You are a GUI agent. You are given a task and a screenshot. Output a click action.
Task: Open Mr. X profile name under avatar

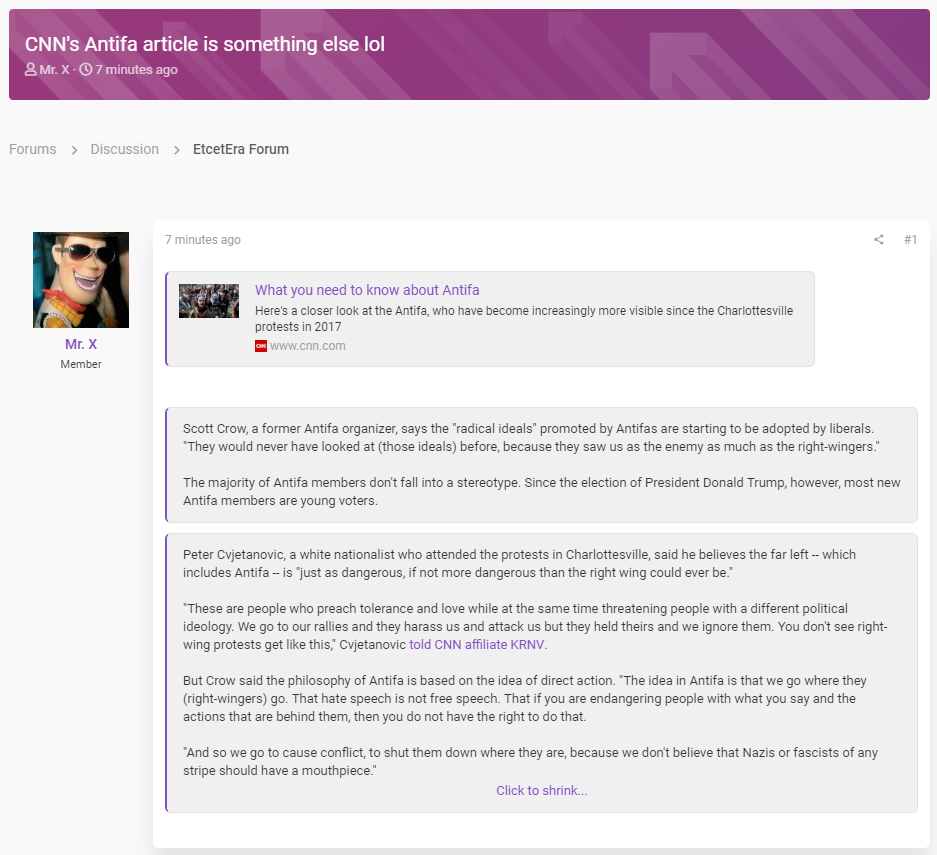81,344
